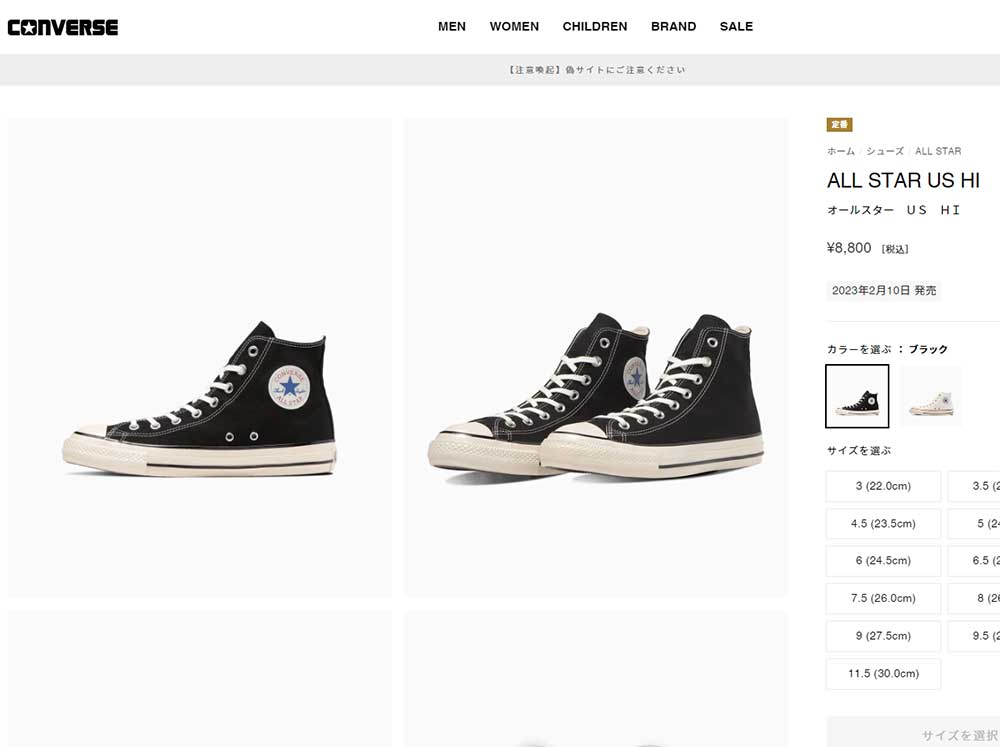Select the black color swatch
1000x747 pixels.
(x=857, y=396)
